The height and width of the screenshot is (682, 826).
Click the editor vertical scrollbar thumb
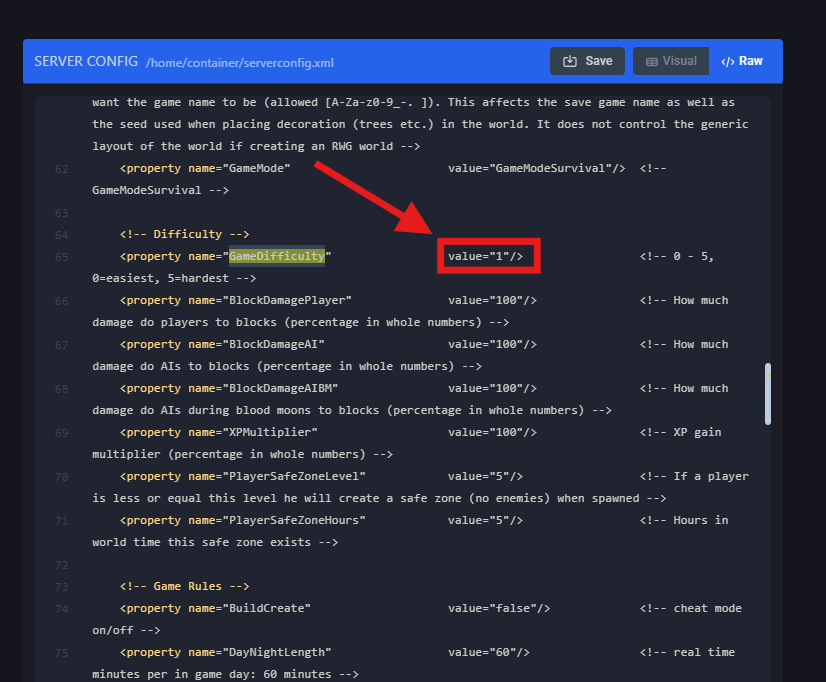pos(768,393)
